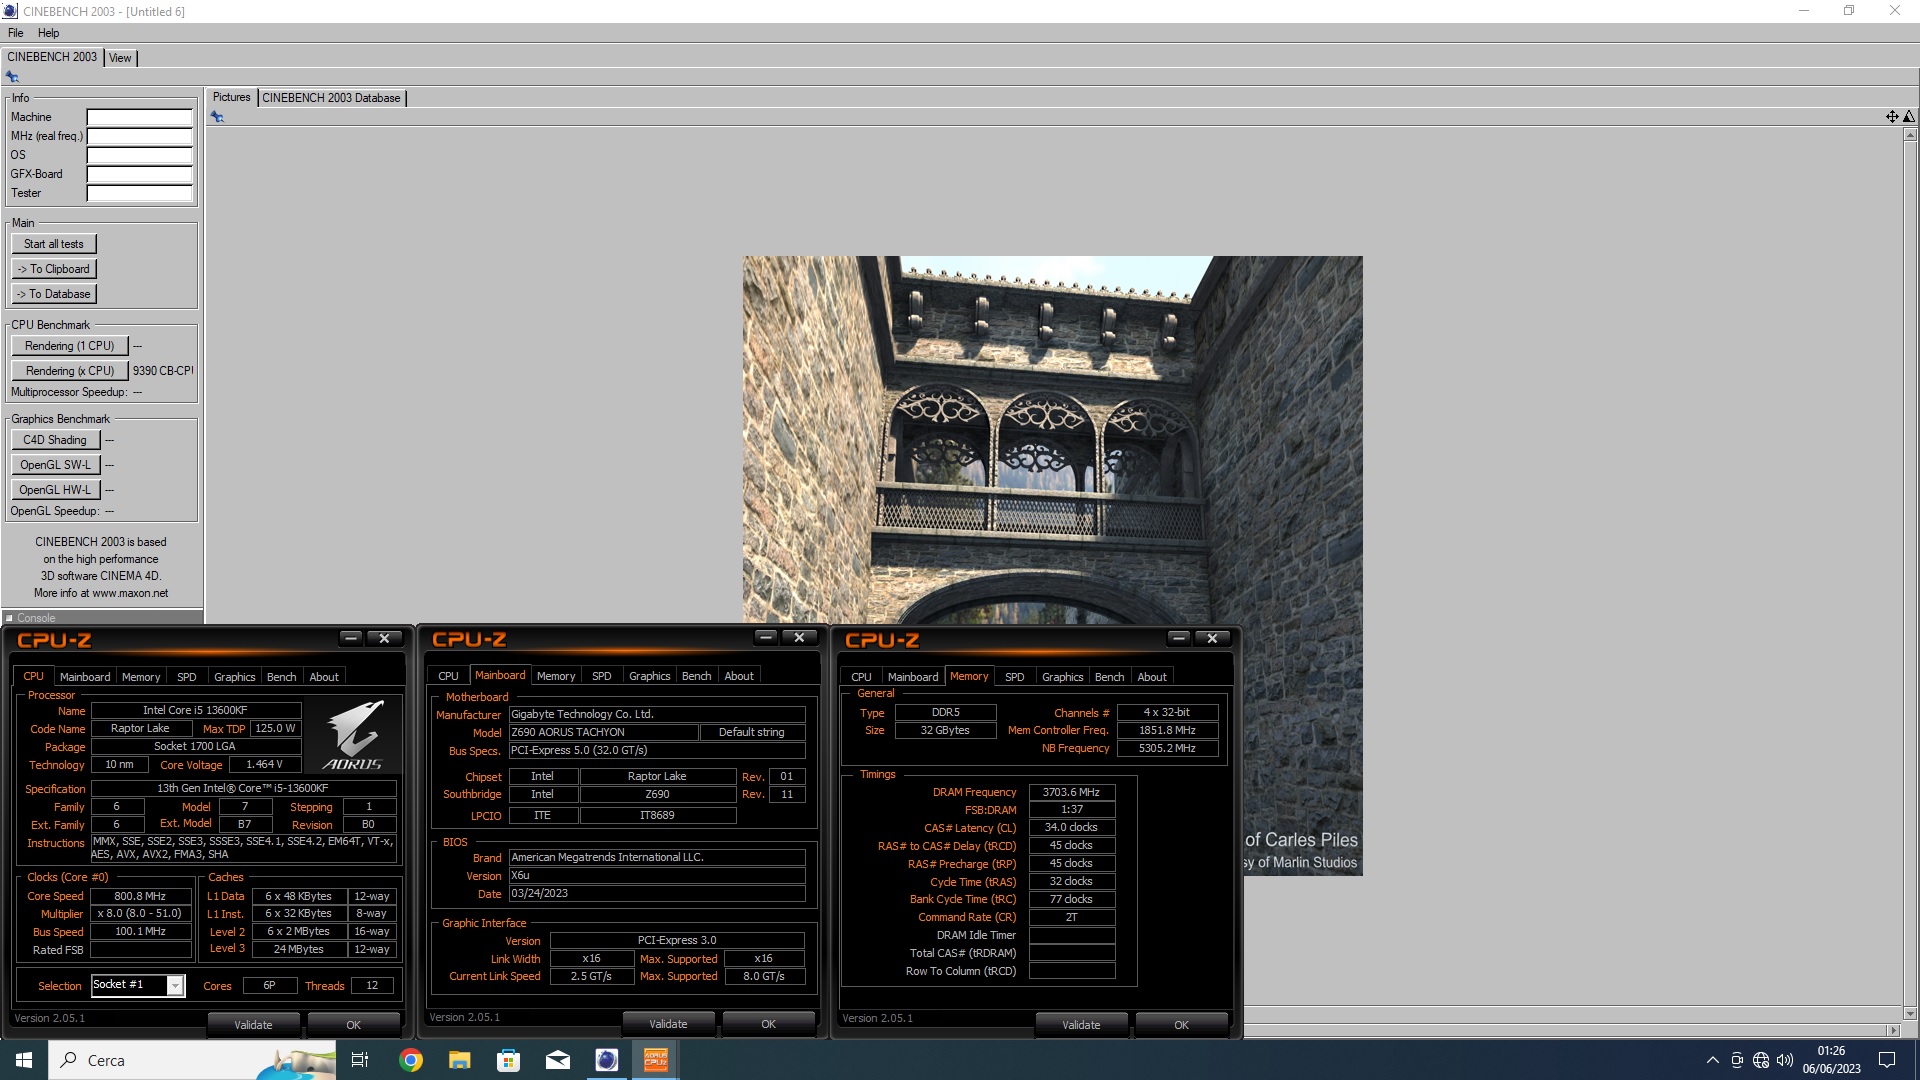
Task: Close the first CPU-Z window (CPU tab)
Action: (x=384, y=638)
